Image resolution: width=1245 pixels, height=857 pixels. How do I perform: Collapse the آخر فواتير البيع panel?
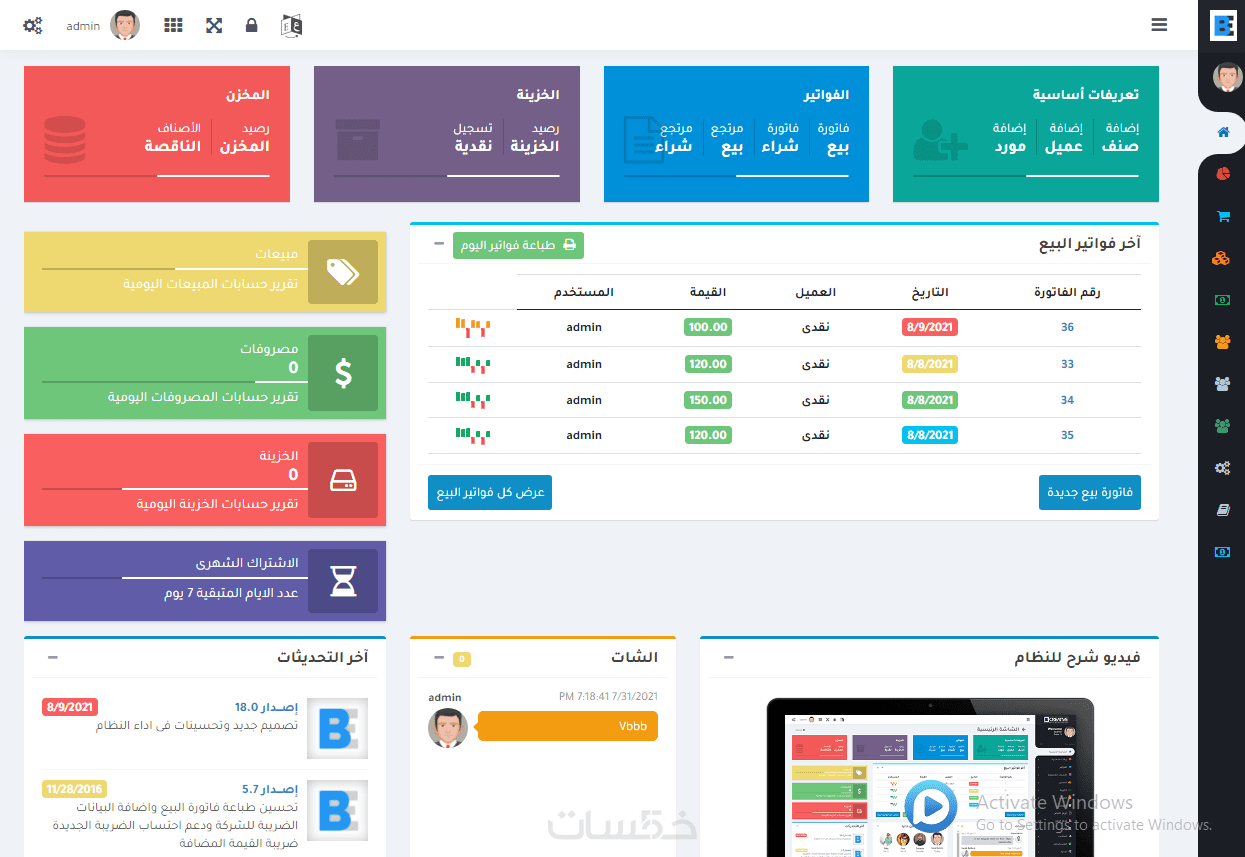coord(439,244)
